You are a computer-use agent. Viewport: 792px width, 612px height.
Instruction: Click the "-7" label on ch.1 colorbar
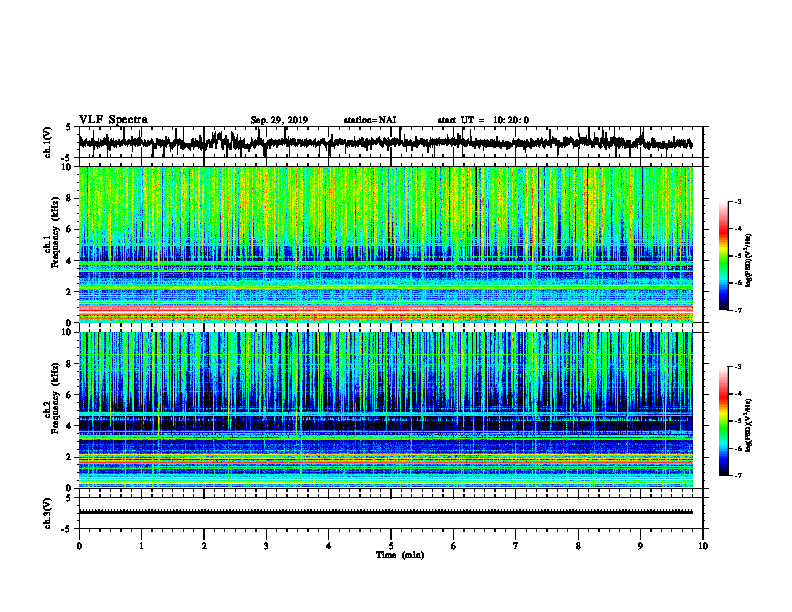point(738,310)
